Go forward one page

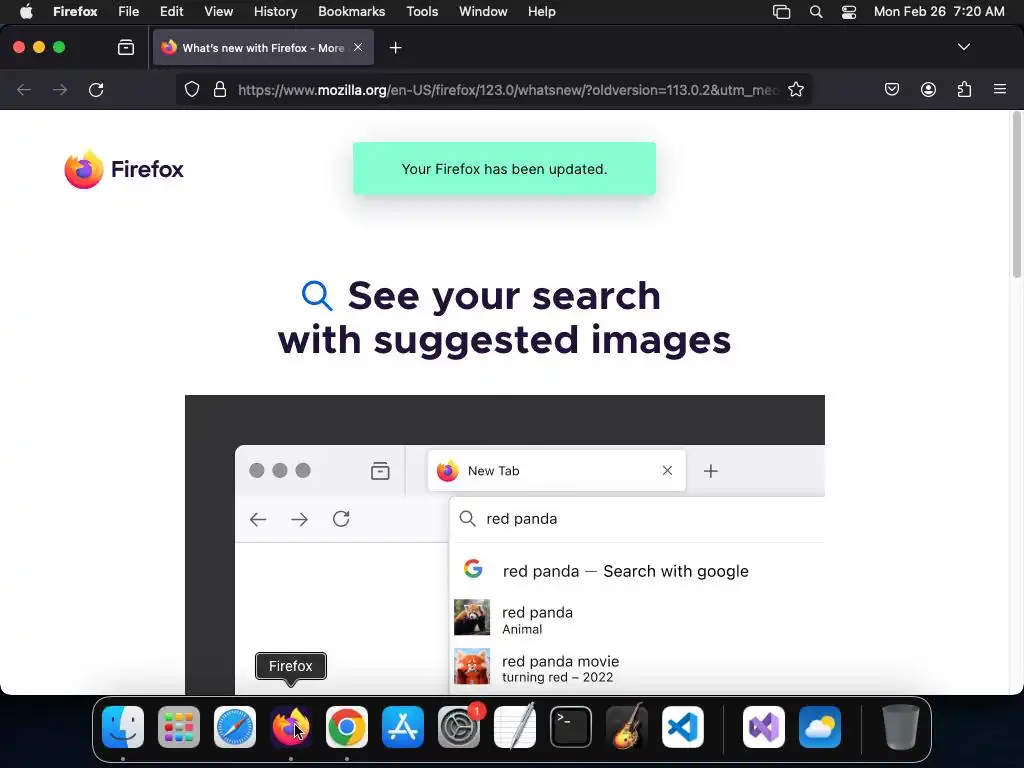[60, 89]
